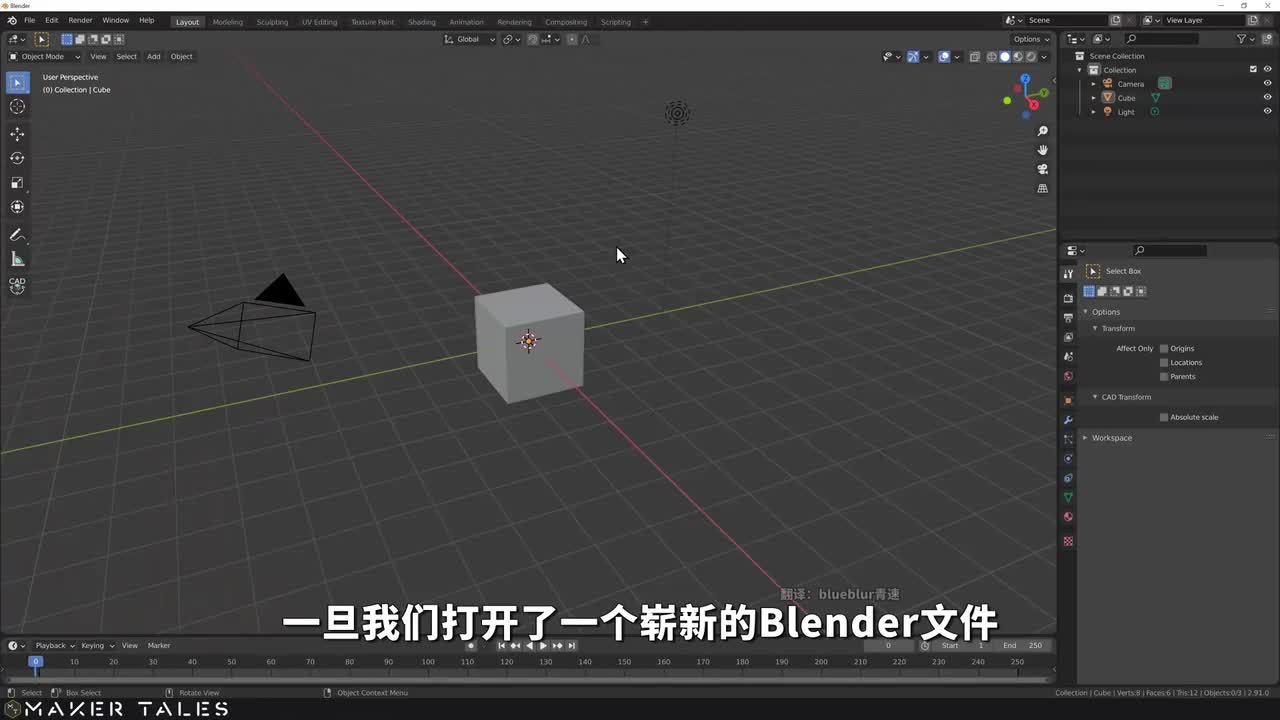Screen dimensions: 1280x720
Task: Choose the CAD tool in toolbar
Action: (17, 285)
